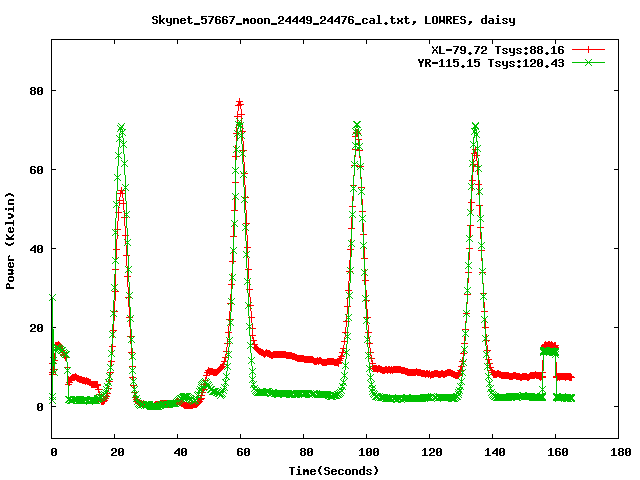The height and width of the screenshot is (480, 640).
Task: Click the red peak marker near 60 seconds
Action: pyautogui.click(x=240, y=102)
